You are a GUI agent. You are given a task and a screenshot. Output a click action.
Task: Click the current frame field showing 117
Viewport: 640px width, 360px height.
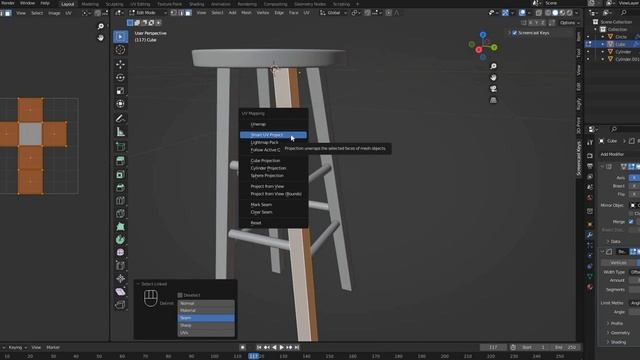[x=493, y=347]
